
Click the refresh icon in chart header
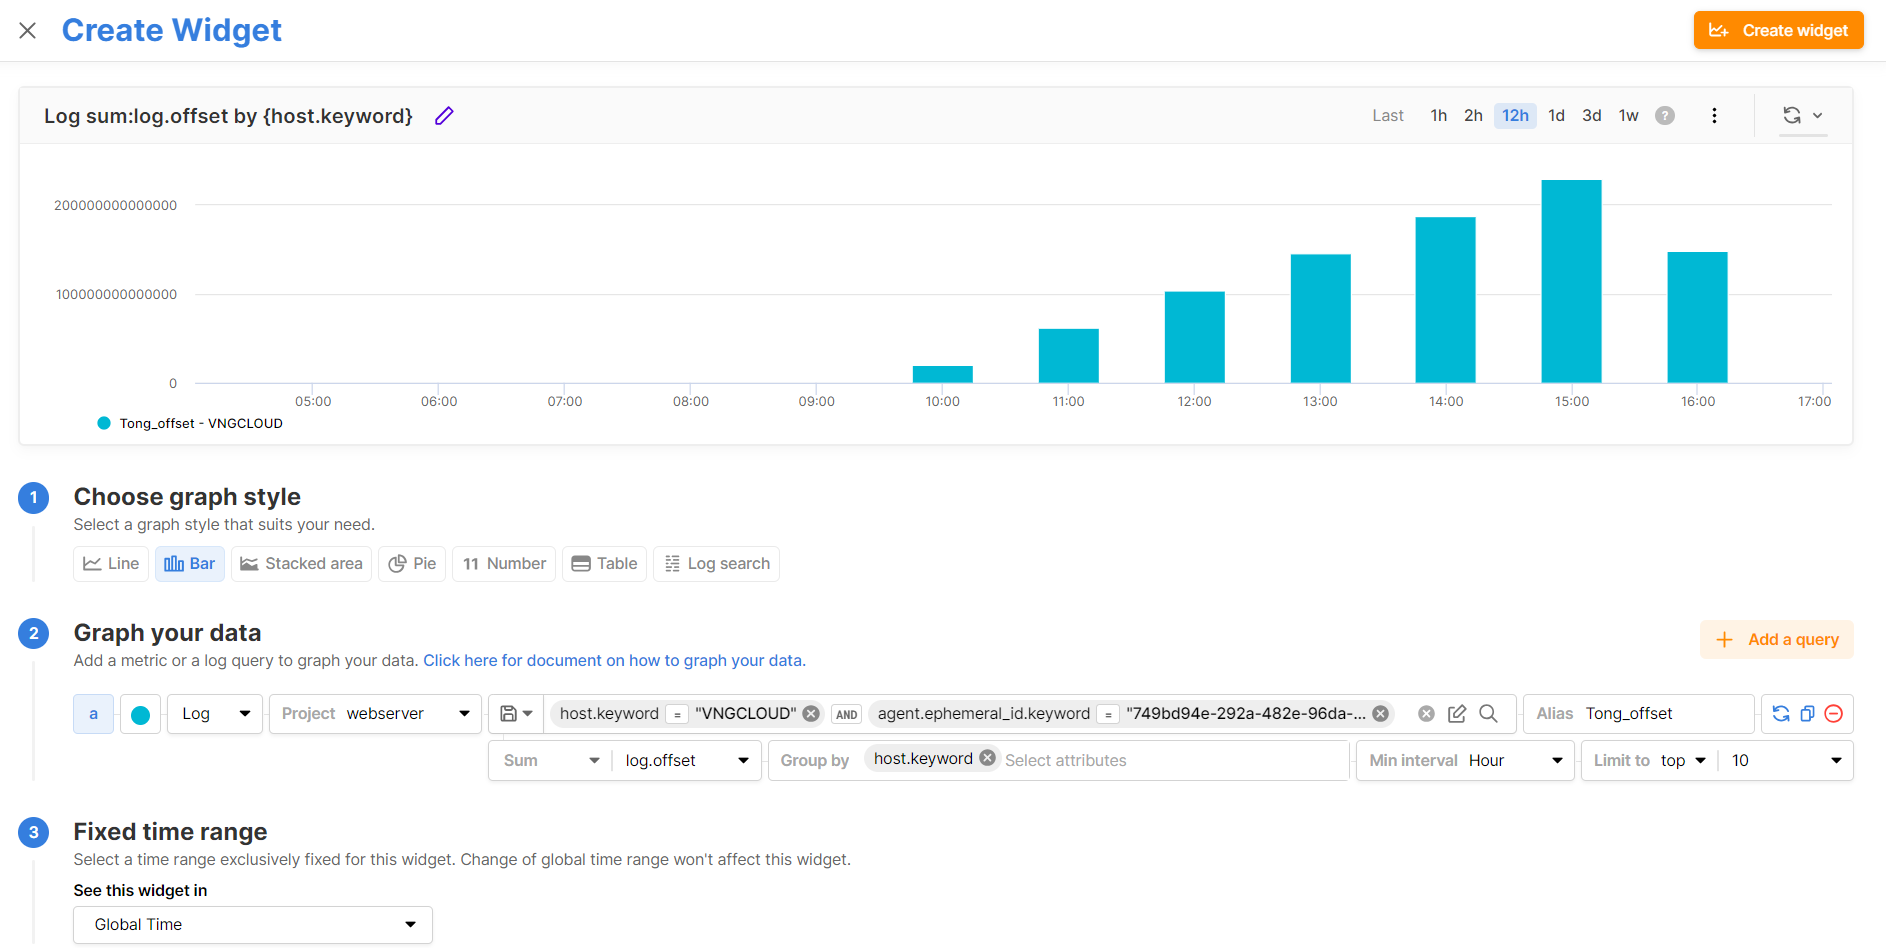tap(1792, 116)
